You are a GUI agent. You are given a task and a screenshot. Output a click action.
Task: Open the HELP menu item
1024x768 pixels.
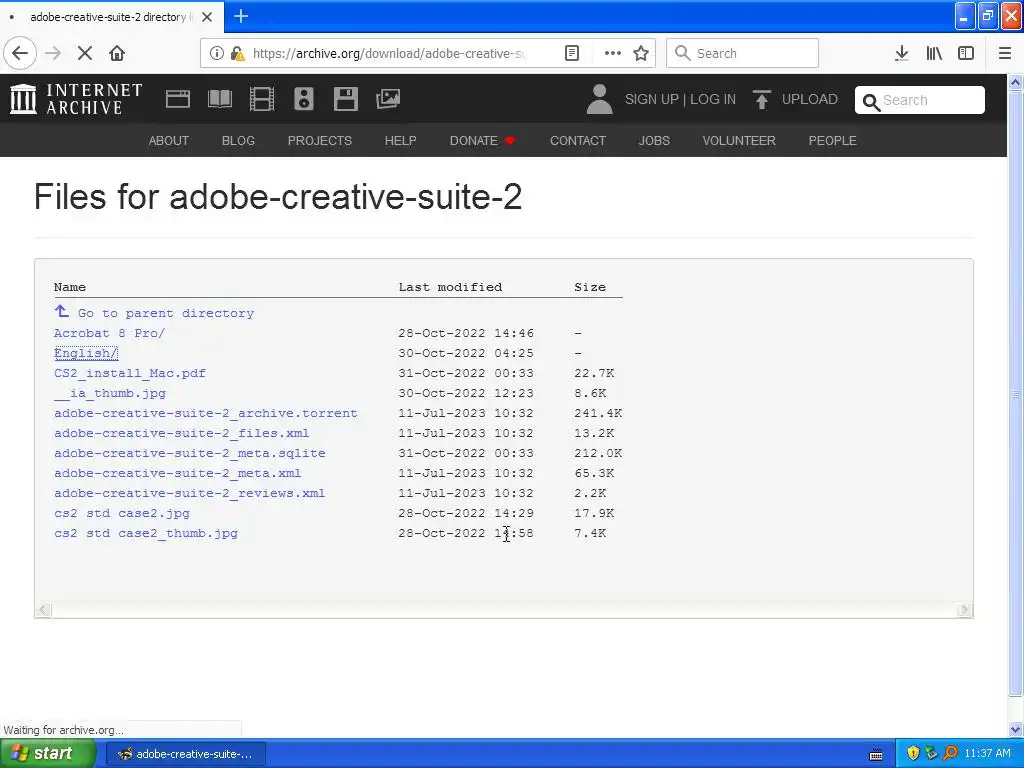click(400, 140)
